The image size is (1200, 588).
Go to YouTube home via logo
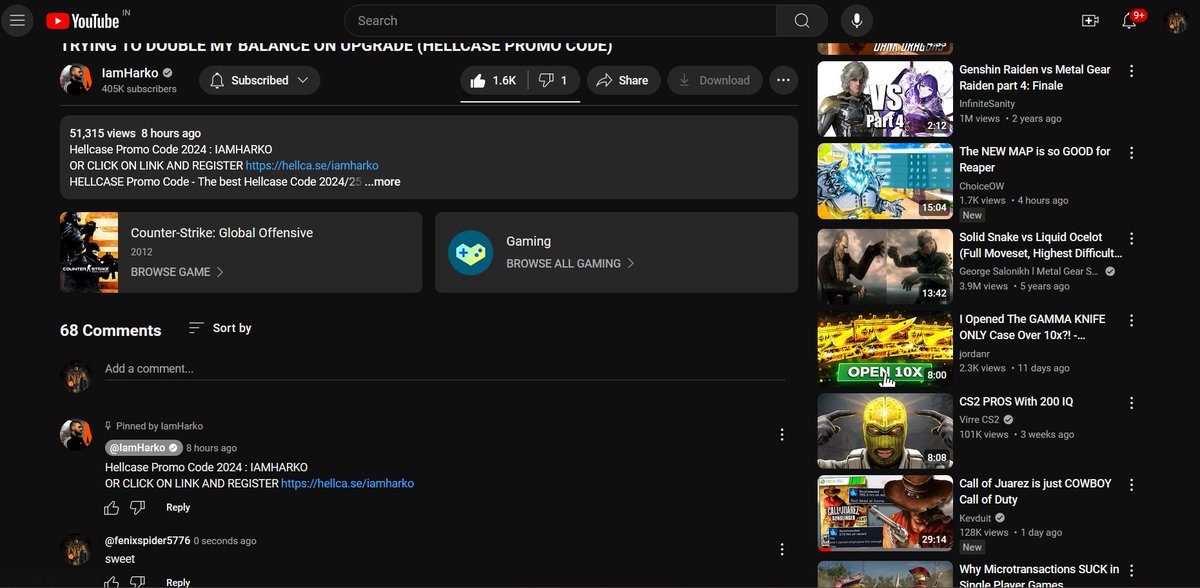click(x=83, y=20)
